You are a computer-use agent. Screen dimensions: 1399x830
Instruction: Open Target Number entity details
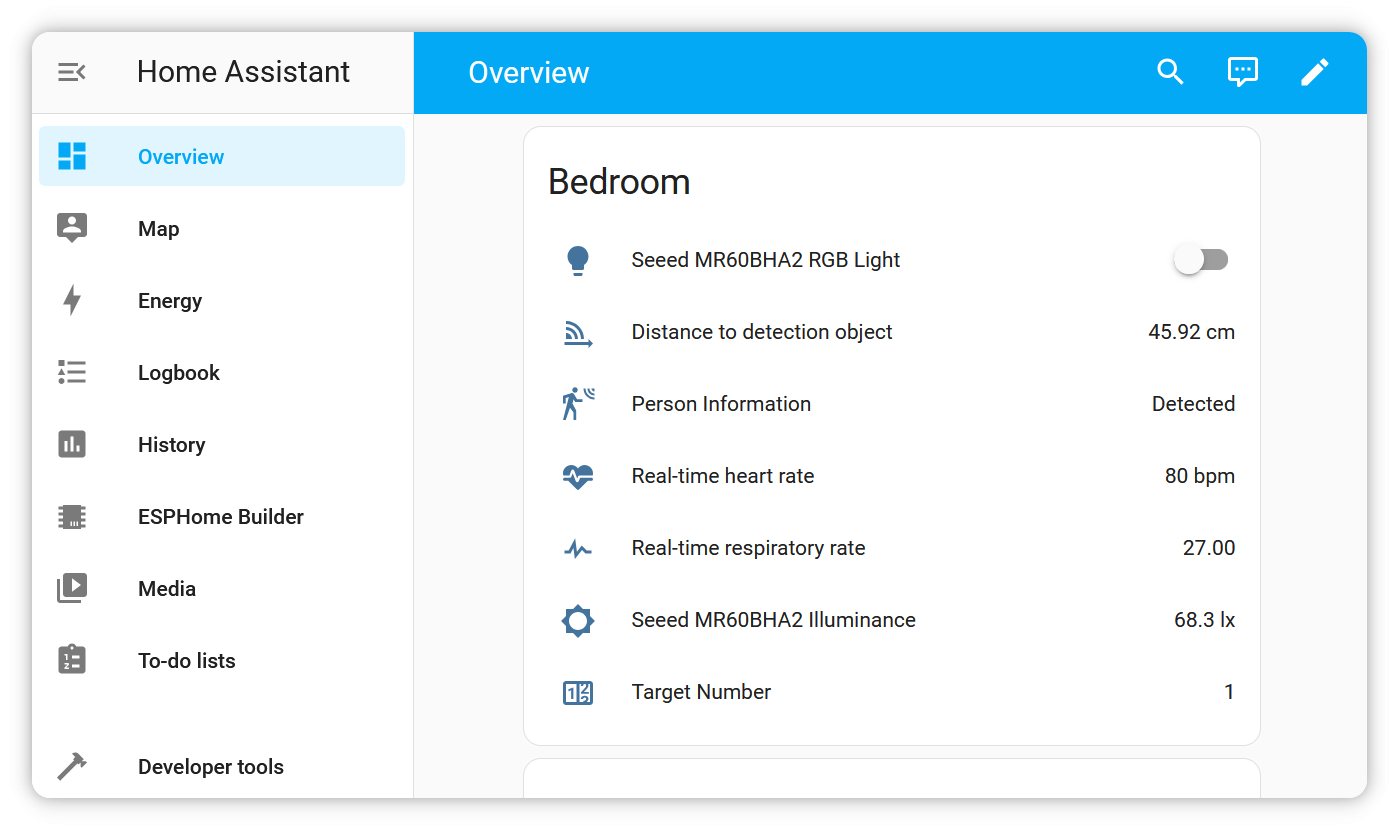click(892, 692)
